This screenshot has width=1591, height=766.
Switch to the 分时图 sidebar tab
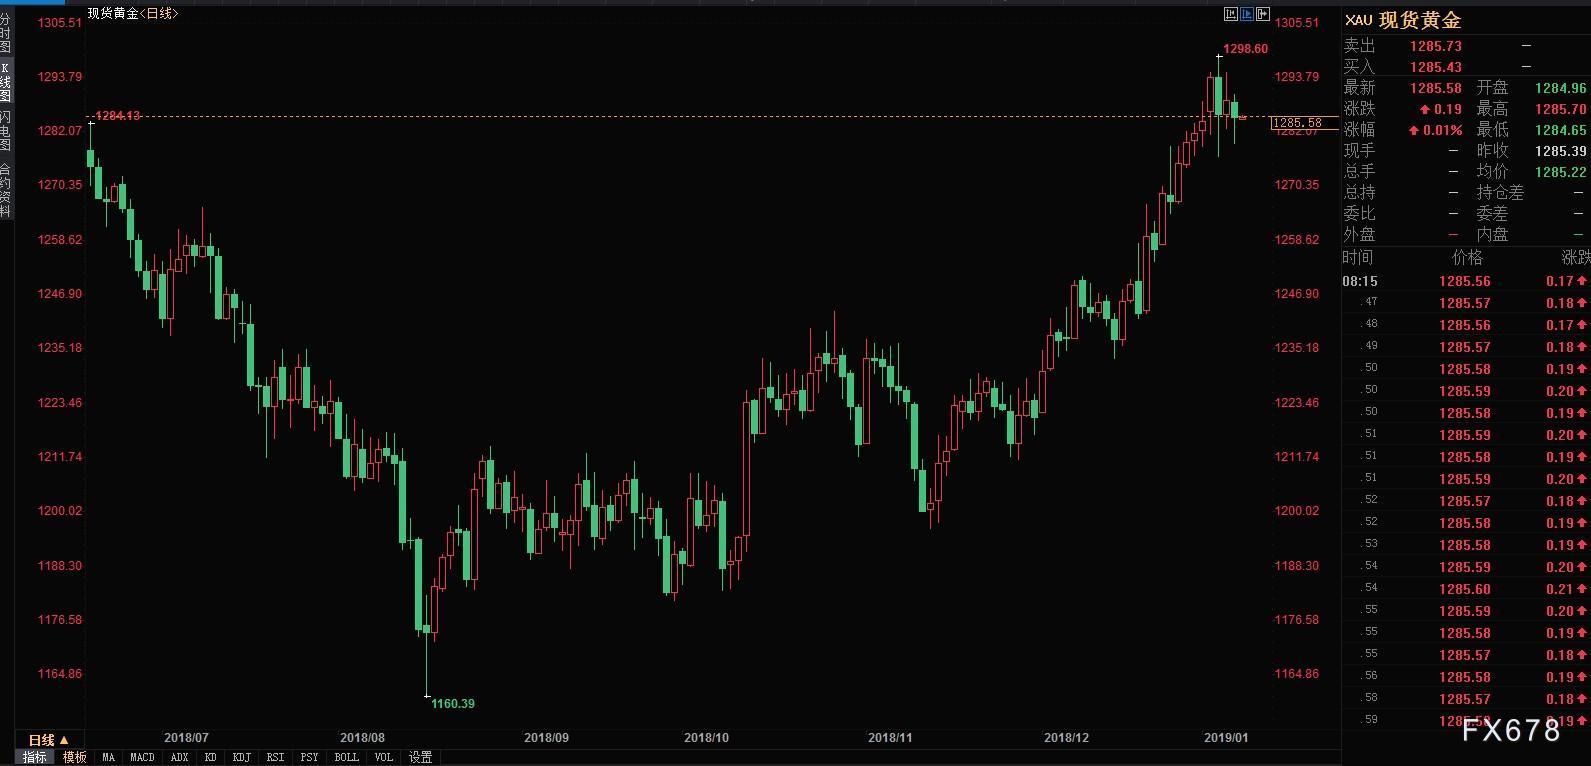point(6,33)
